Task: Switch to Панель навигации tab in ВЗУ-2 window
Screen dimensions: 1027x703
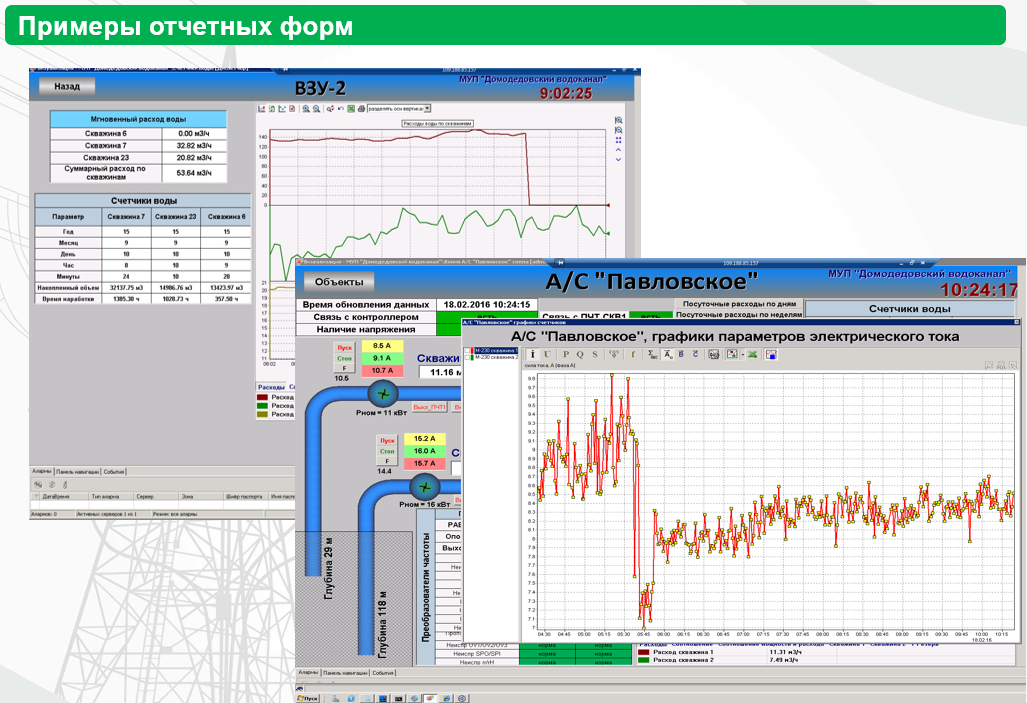Action: tap(77, 471)
